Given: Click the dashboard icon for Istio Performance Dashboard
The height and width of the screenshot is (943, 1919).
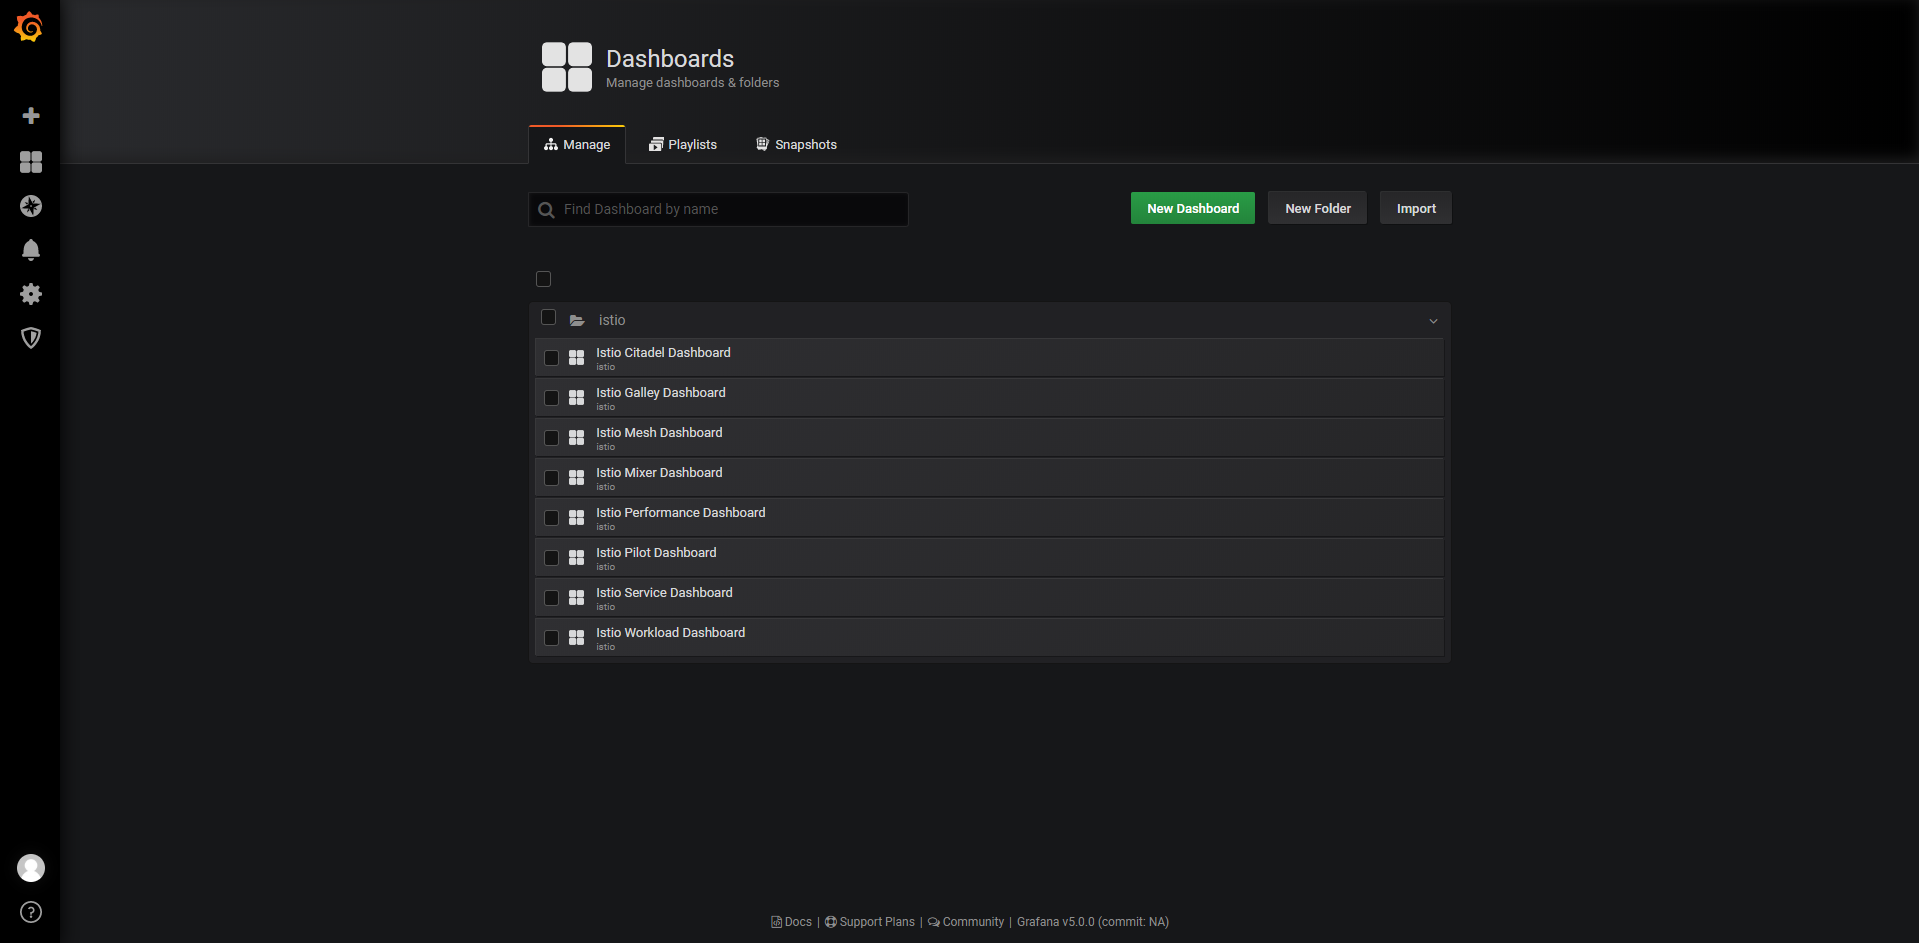Looking at the screenshot, I should point(576,518).
